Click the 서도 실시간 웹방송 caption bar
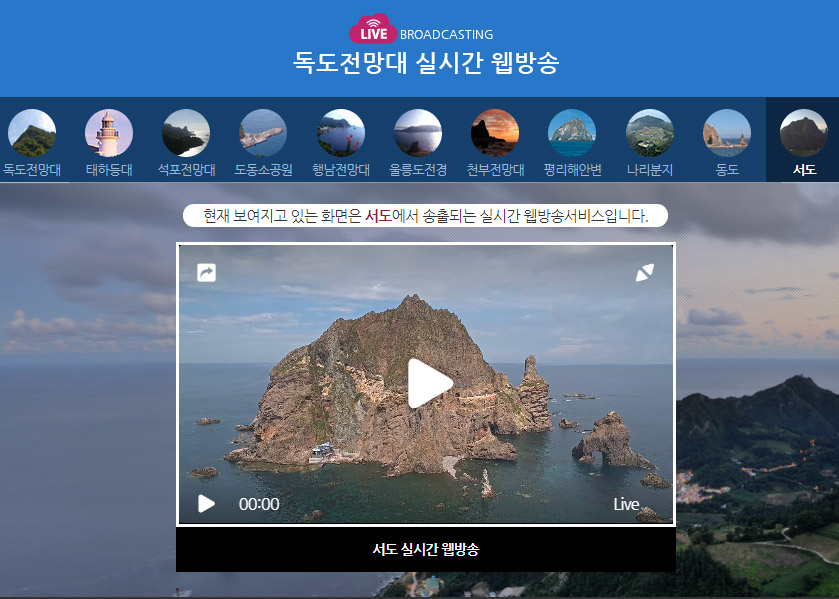Viewport: 839px width, 599px height. (426, 550)
